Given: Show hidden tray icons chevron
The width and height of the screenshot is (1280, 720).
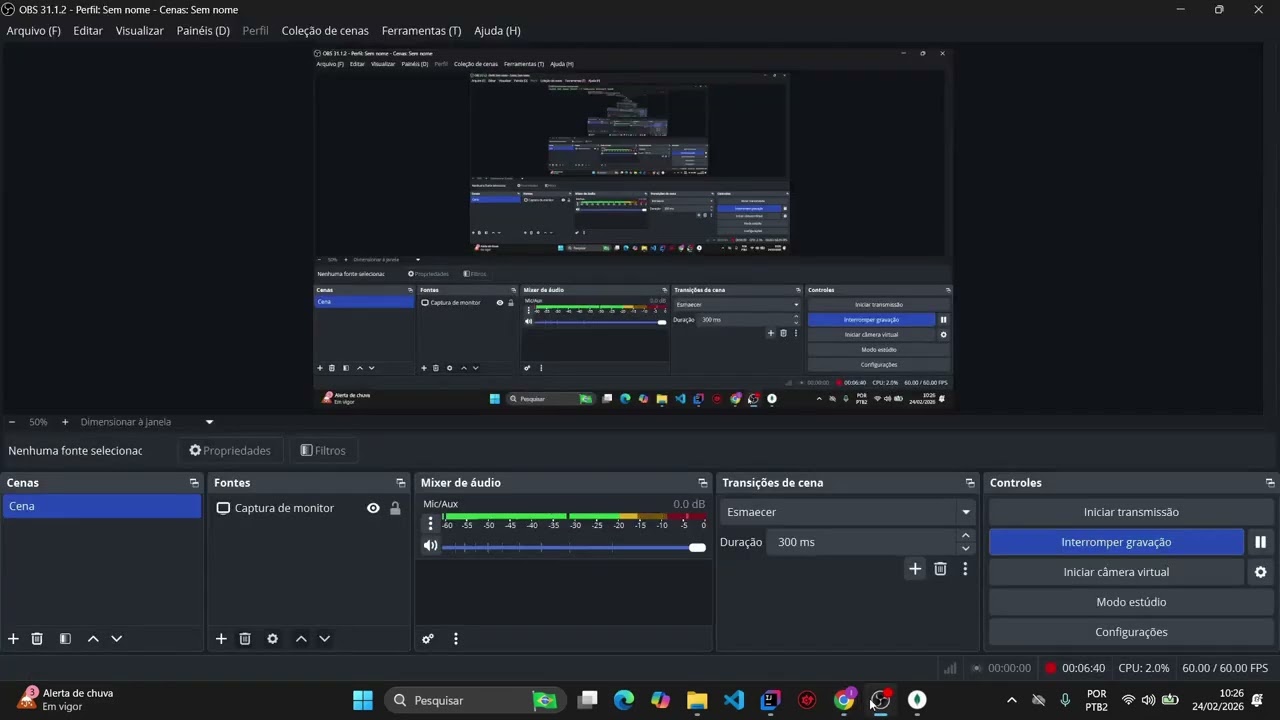Looking at the screenshot, I should tap(1011, 700).
